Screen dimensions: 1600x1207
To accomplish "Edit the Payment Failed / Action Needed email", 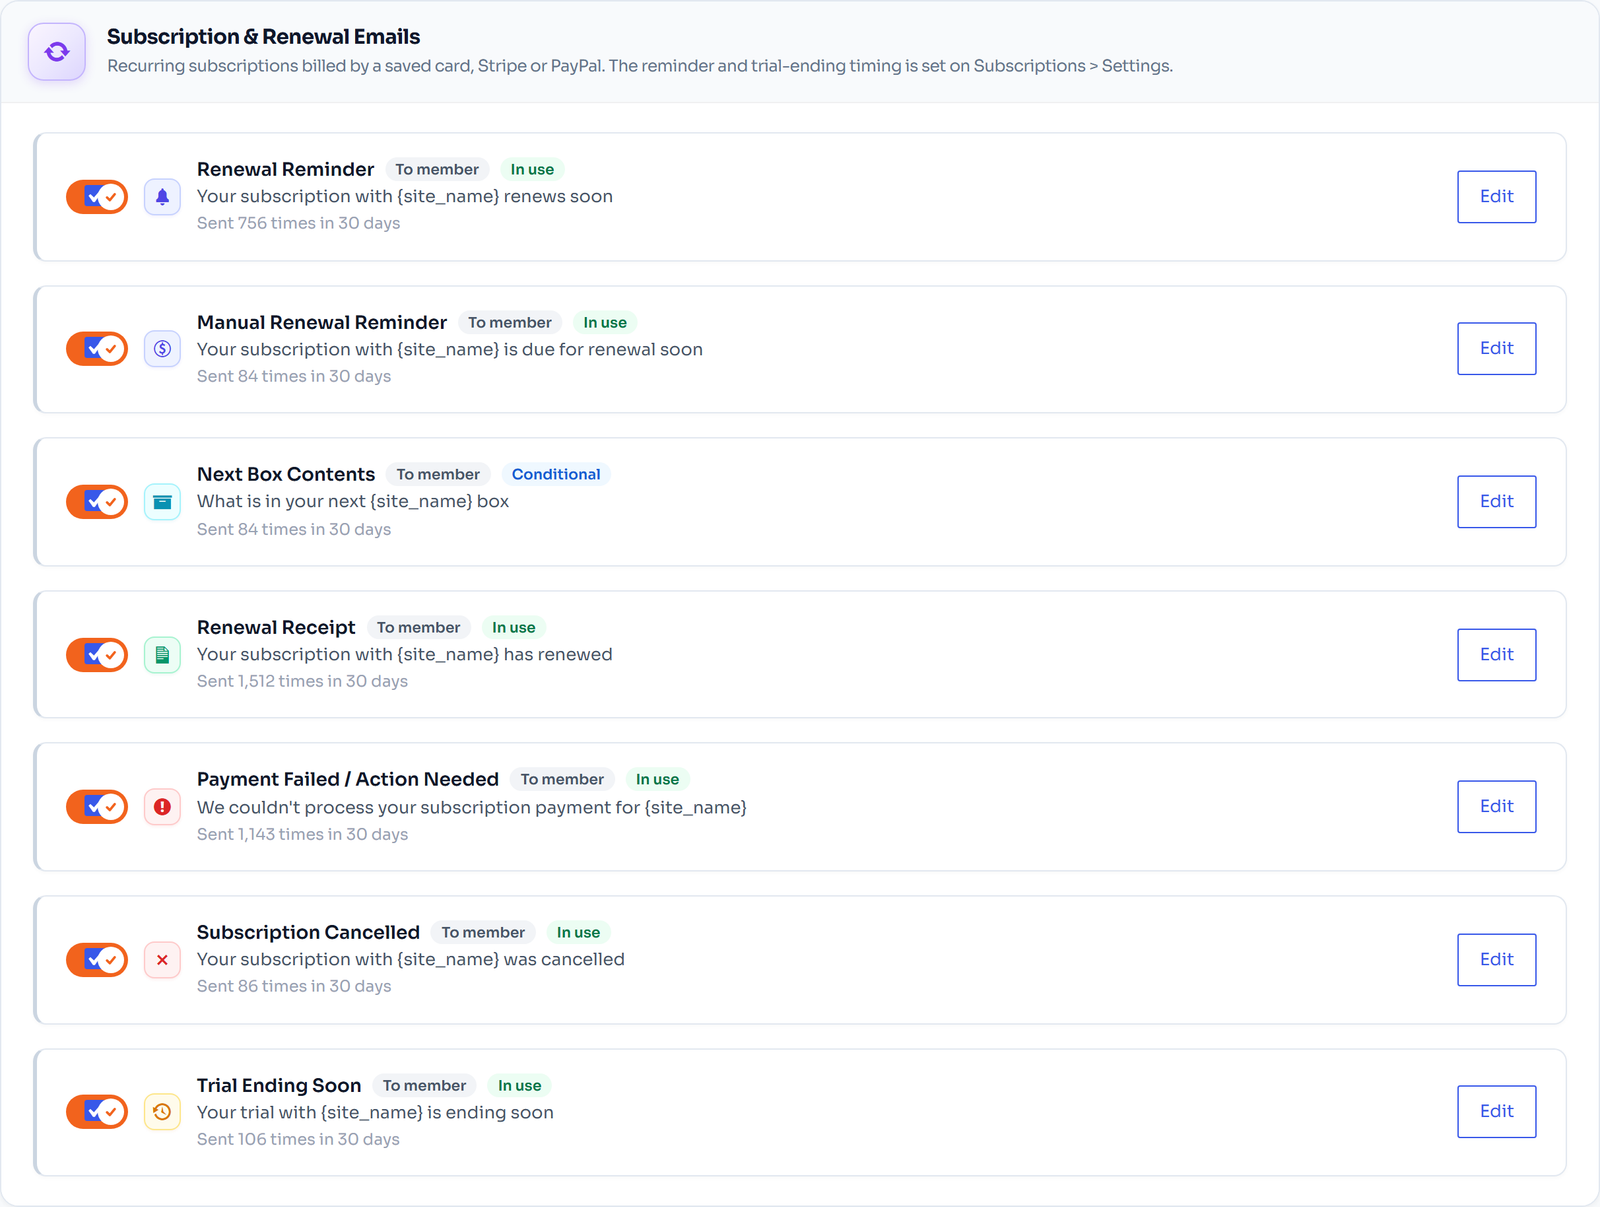I will coord(1496,807).
